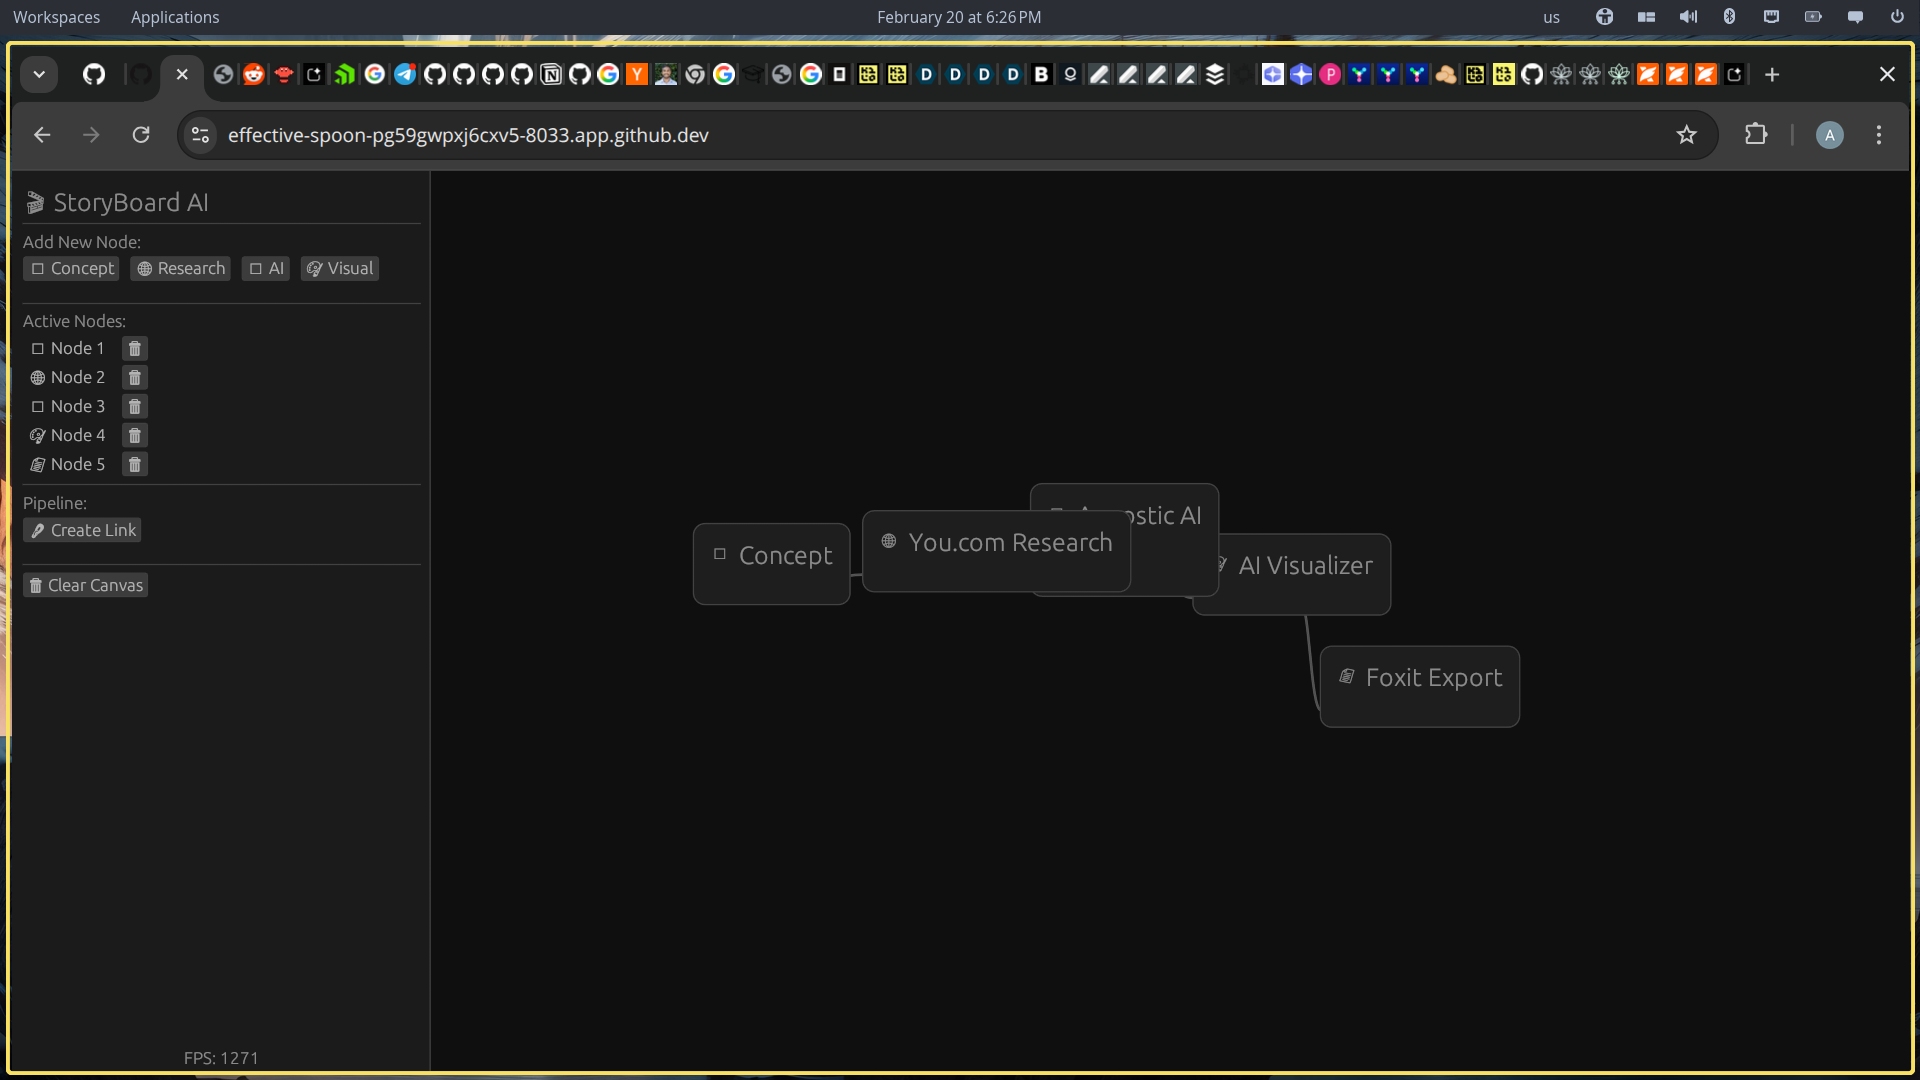The height and width of the screenshot is (1080, 1920).
Task: Expand the tab search dropdown
Action: point(39,74)
